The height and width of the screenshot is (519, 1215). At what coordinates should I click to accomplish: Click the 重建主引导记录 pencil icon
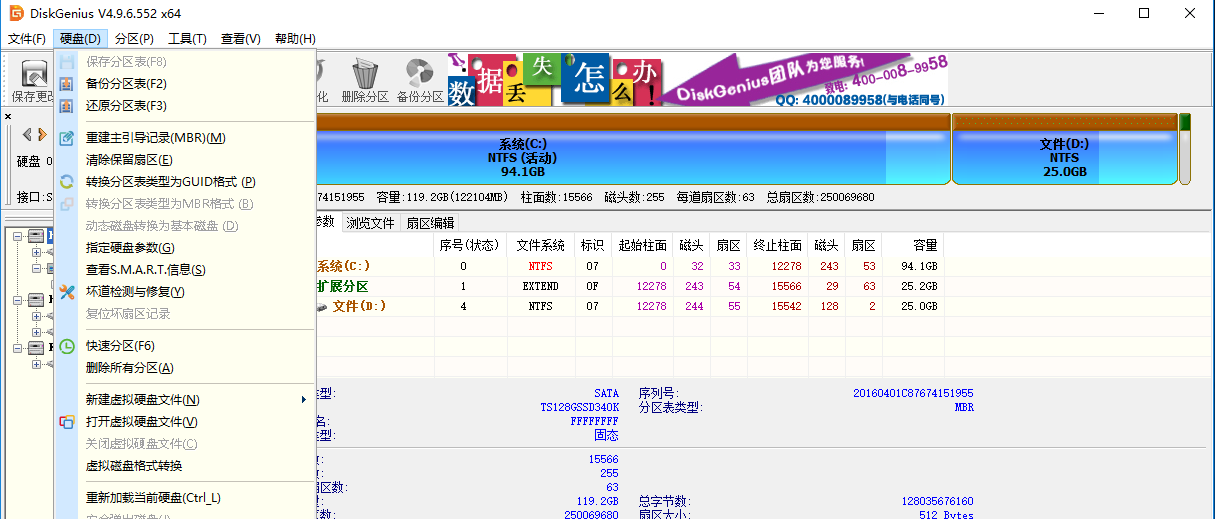tap(67, 138)
